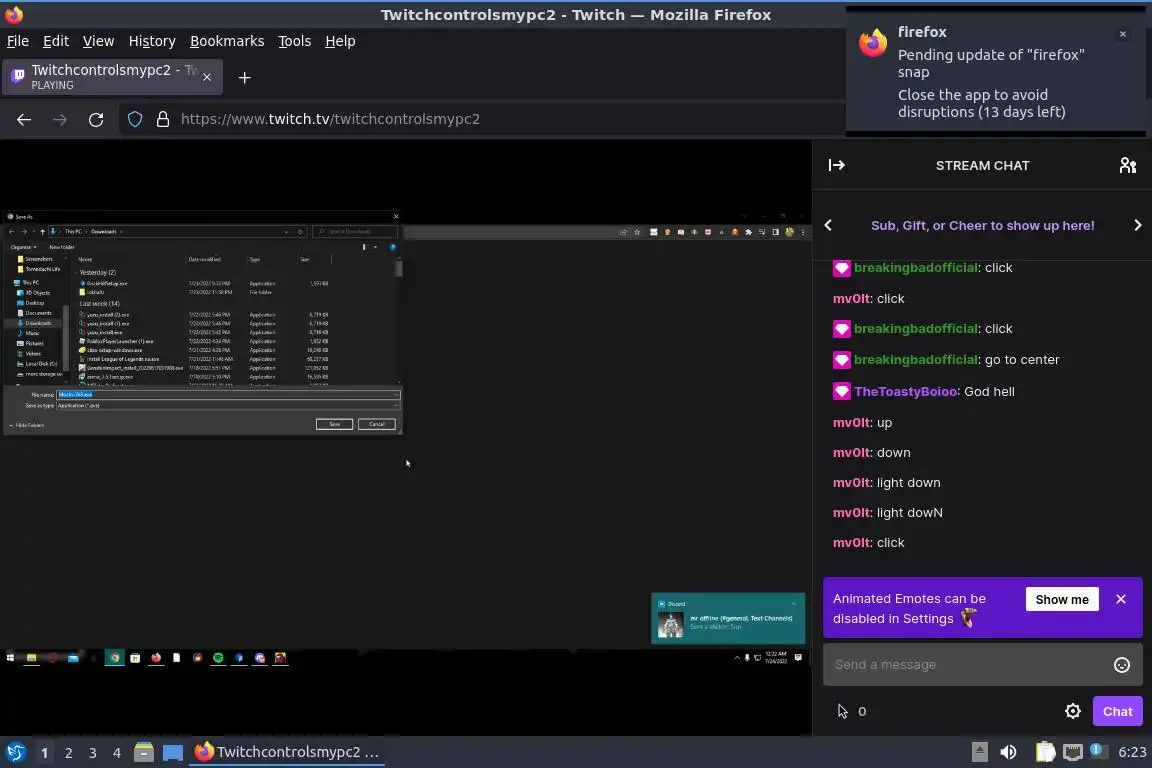1152x768 pixels.
Task: Click the channel points cursor icon
Action: click(843, 711)
